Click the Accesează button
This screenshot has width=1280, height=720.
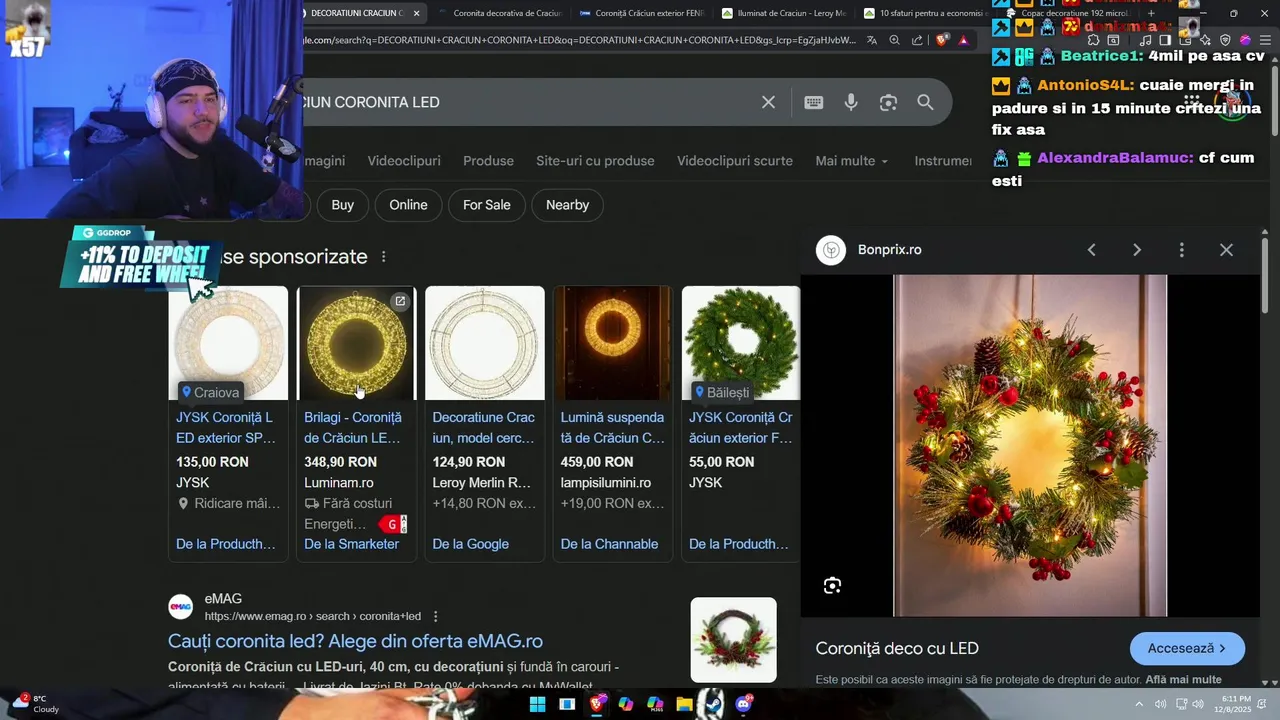1187,648
